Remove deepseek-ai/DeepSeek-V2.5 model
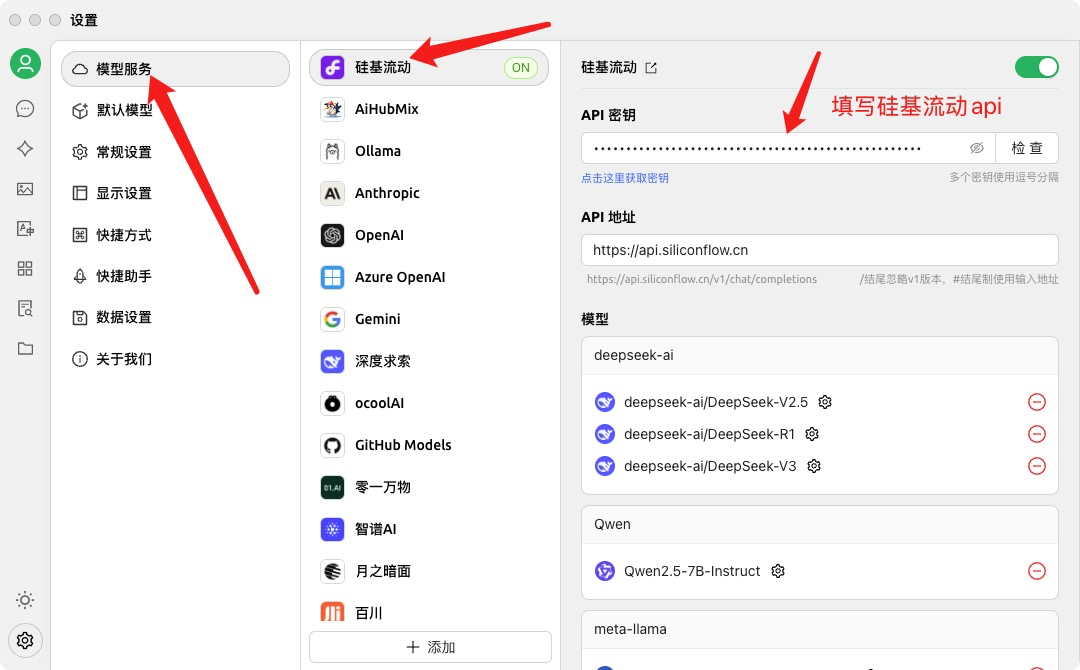This screenshot has width=1080, height=670. (x=1037, y=402)
